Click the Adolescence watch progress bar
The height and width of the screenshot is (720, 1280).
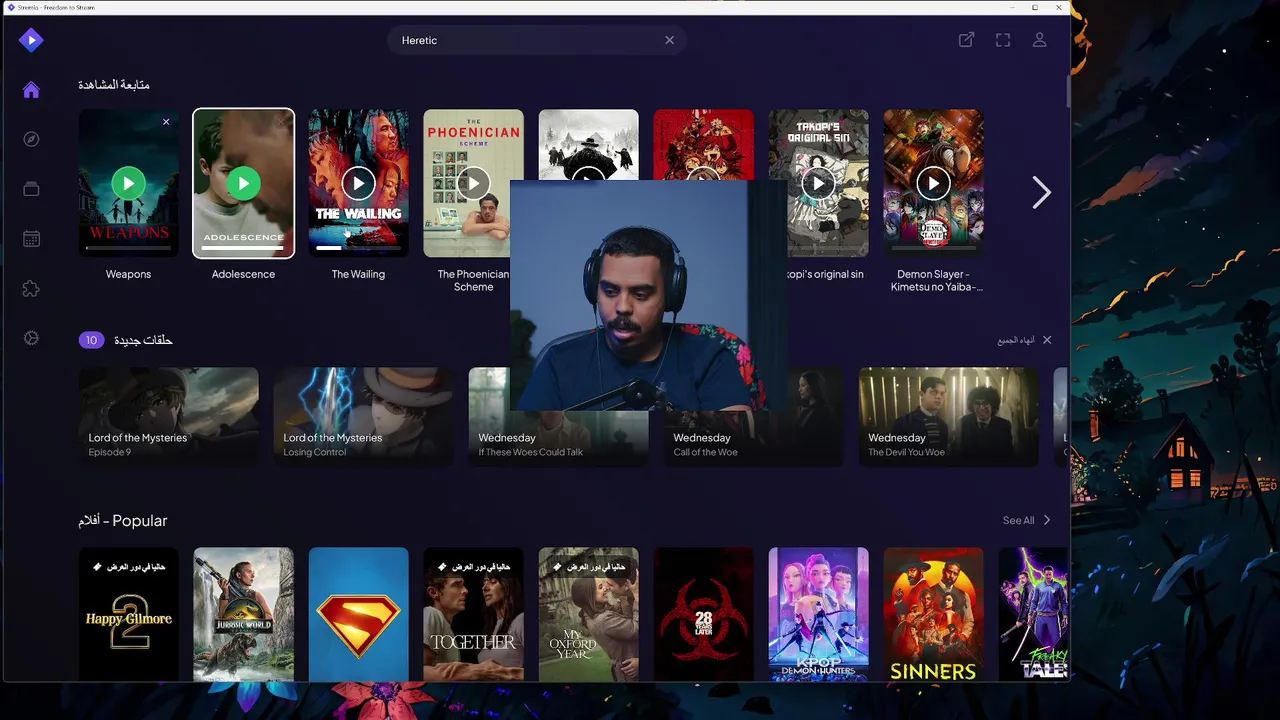pos(243,248)
